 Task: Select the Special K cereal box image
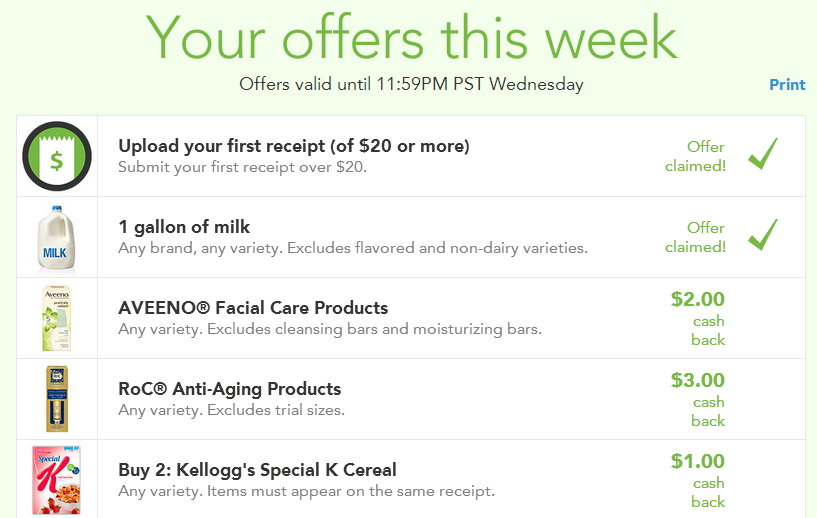pos(57,479)
